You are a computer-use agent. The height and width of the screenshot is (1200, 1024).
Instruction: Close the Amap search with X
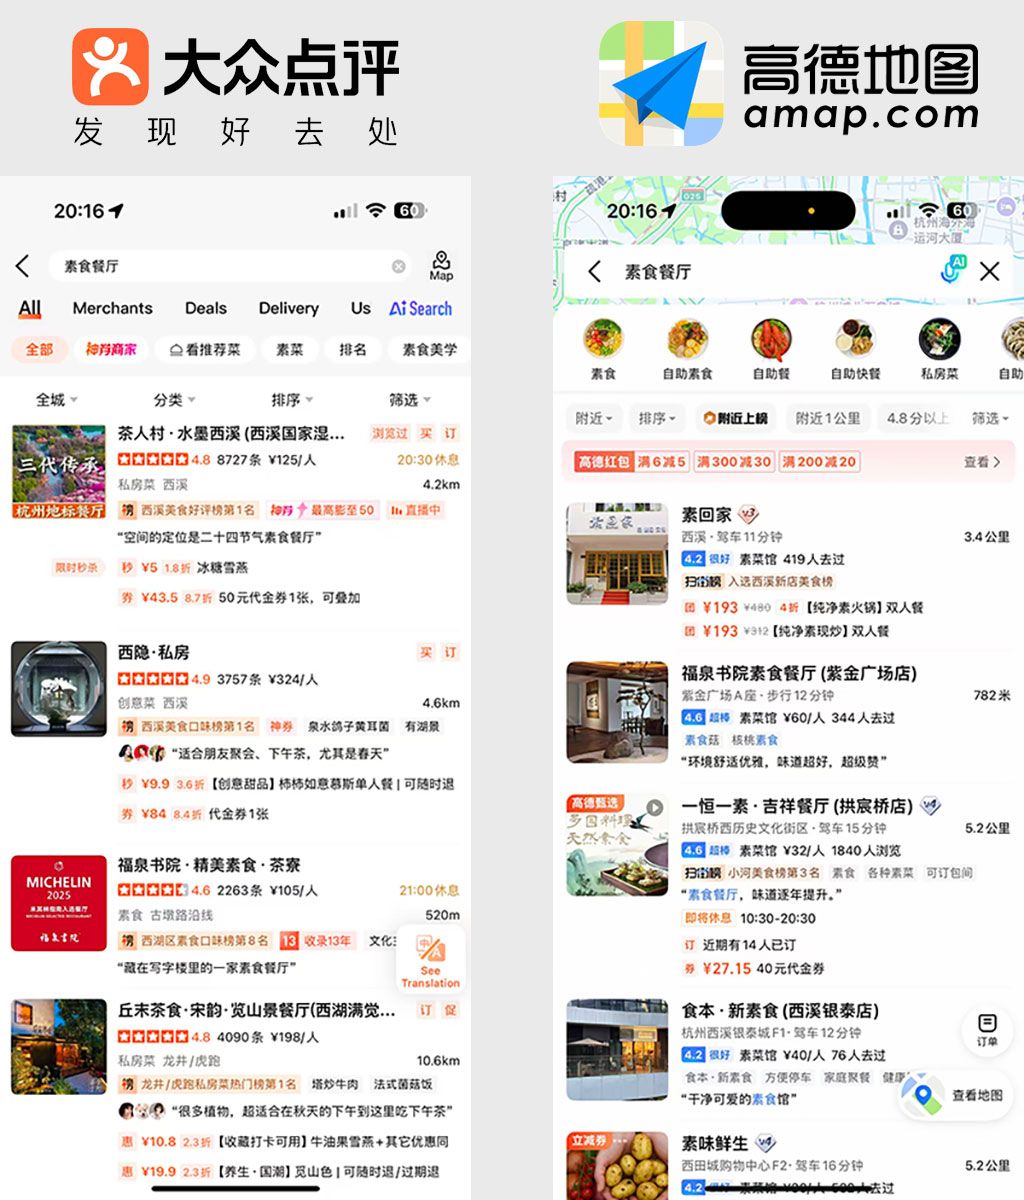click(x=990, y=271)
